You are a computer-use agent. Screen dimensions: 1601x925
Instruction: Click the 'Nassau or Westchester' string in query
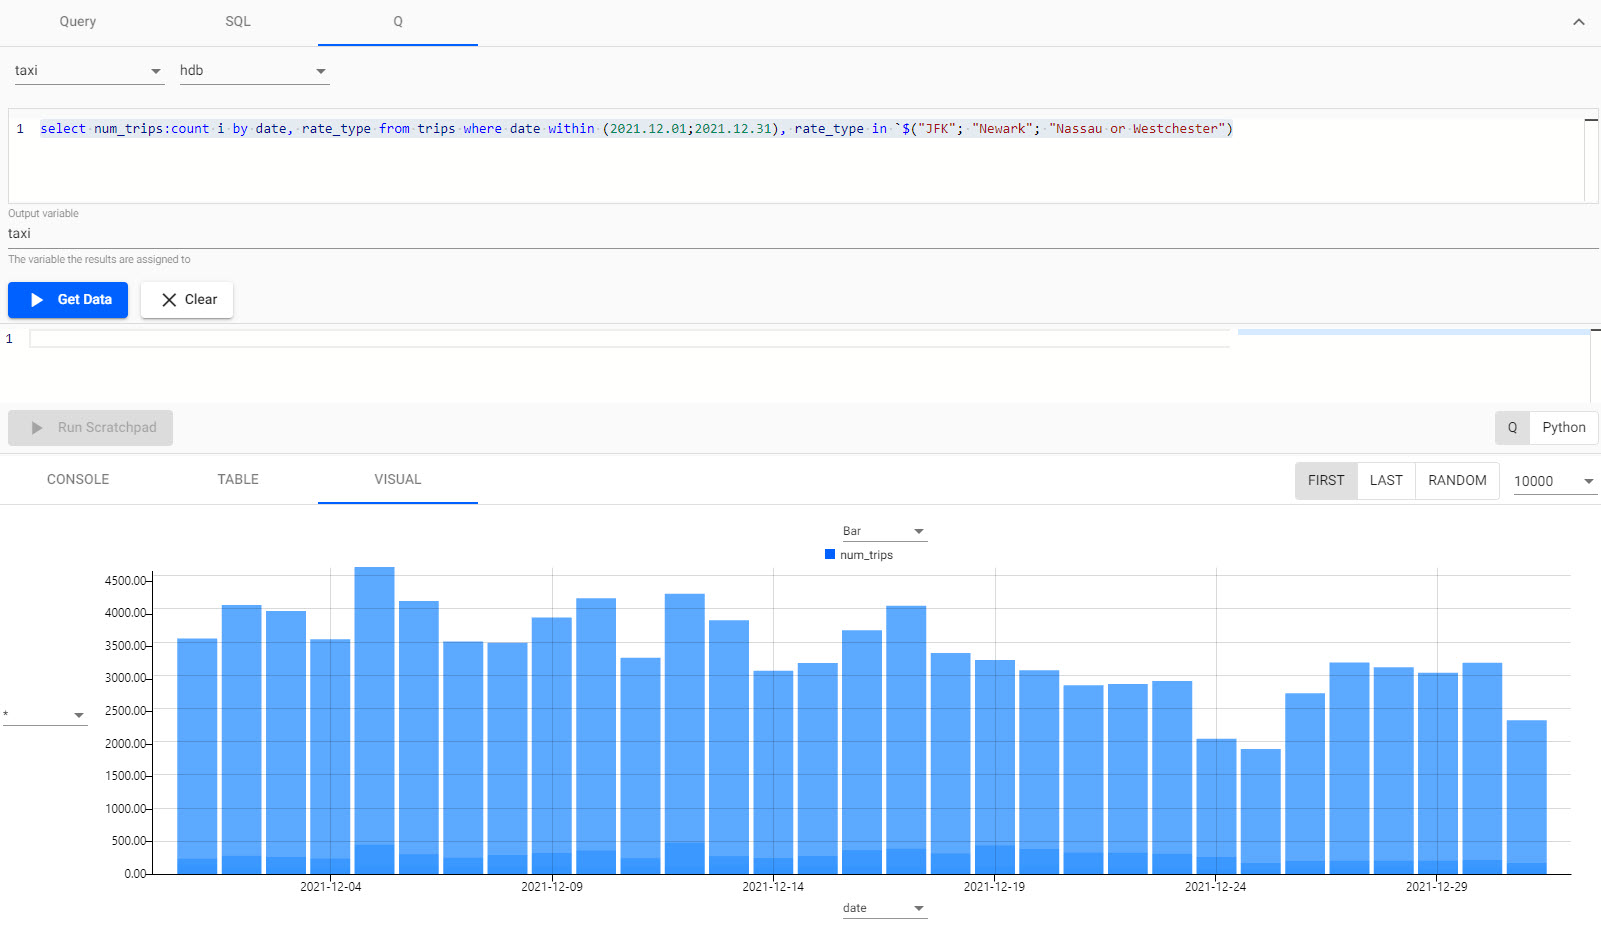[x=1137, y=129]
